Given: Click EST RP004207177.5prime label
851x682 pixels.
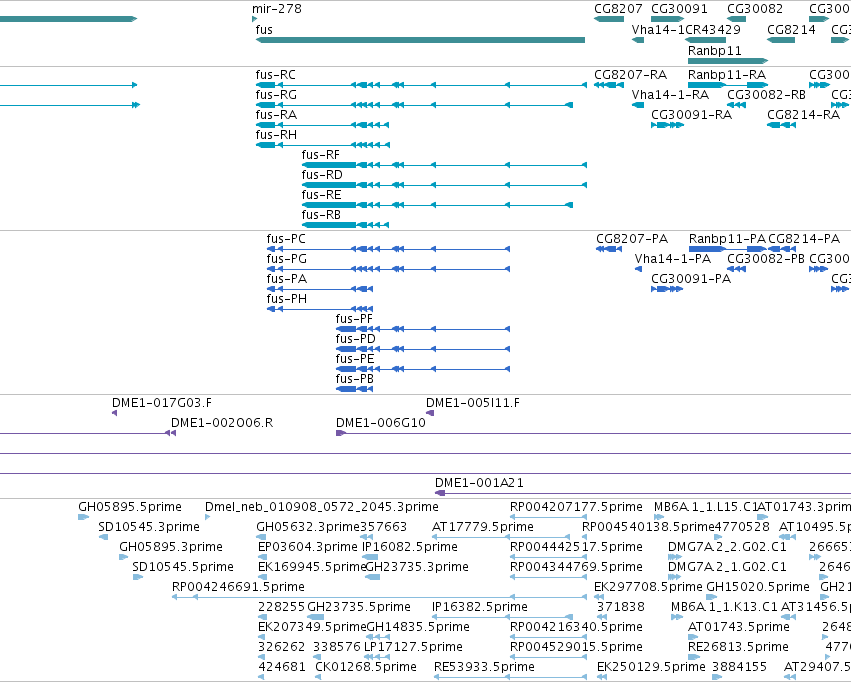Looking at the screenshot, I should [576, 507].
